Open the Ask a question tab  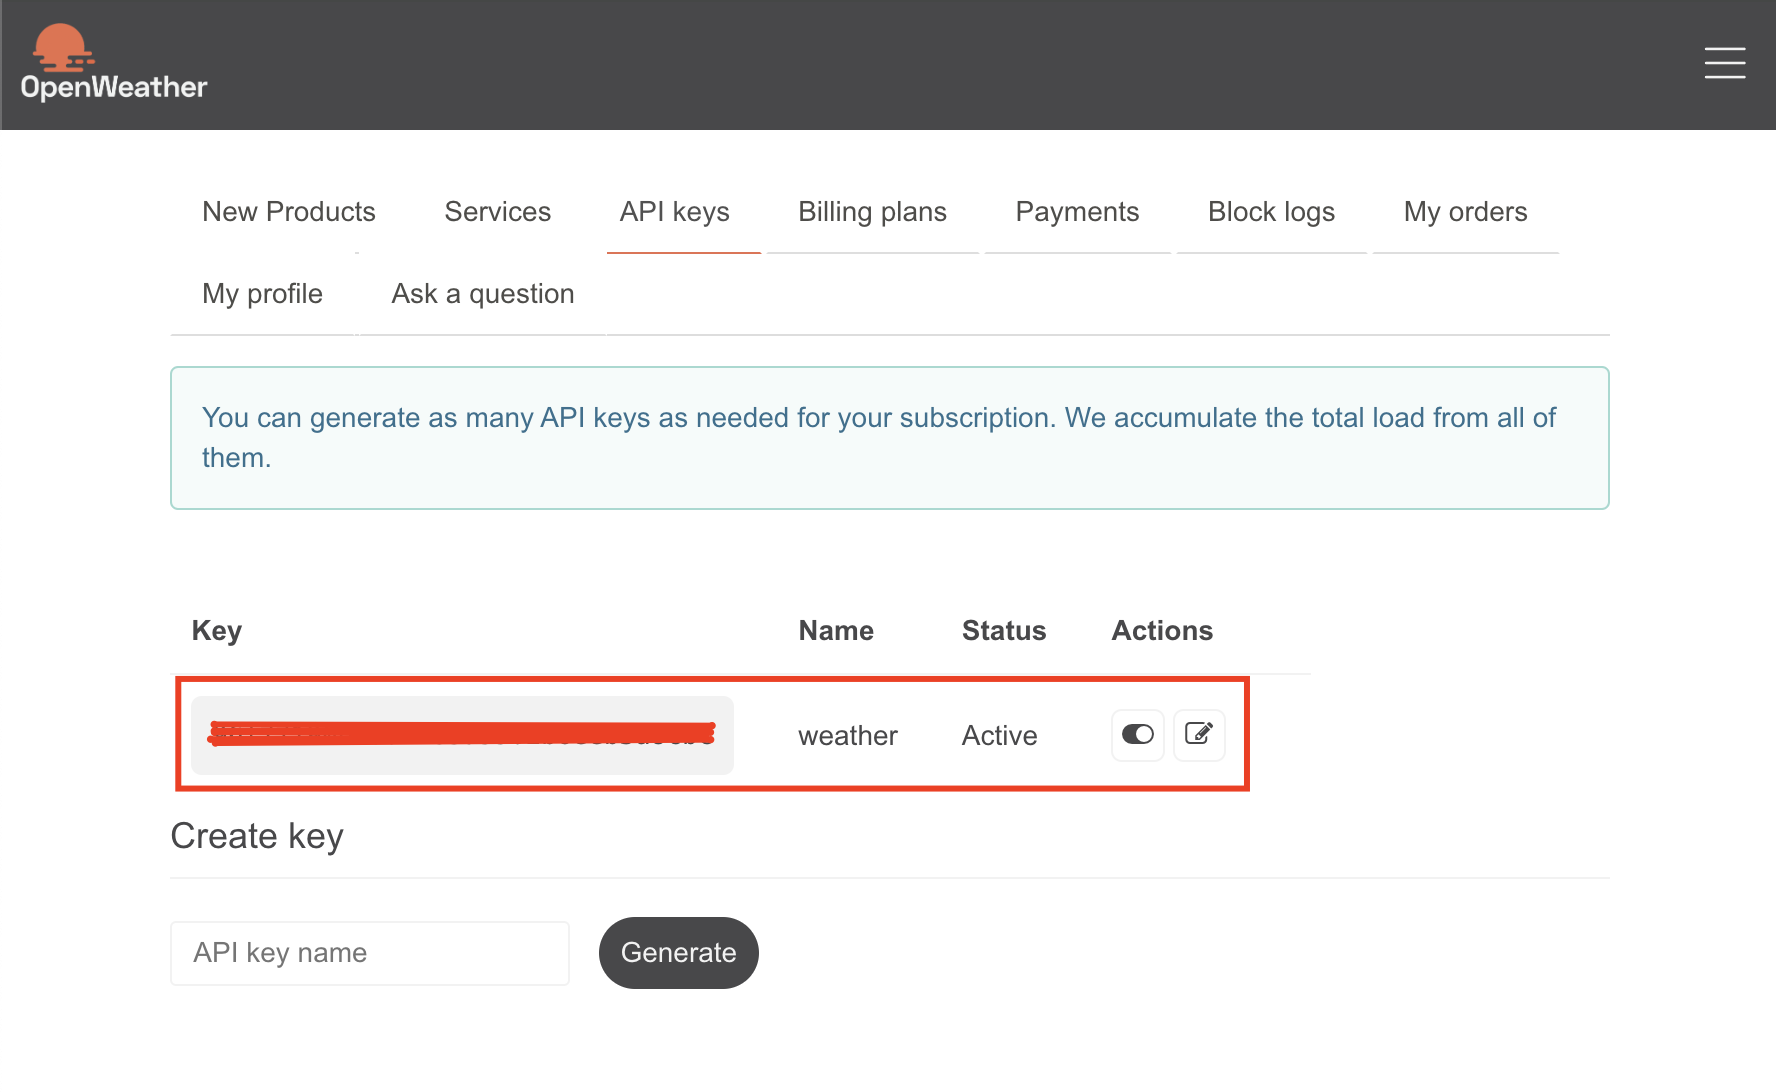click(483, 294)
